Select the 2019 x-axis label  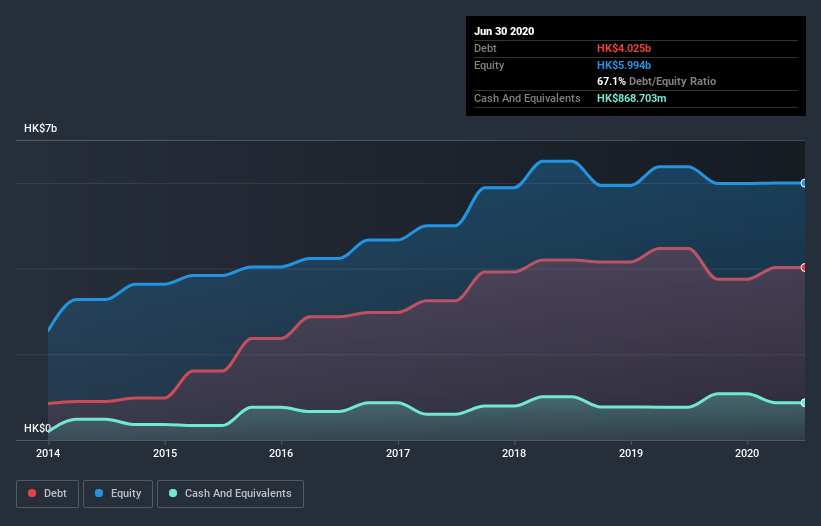[631, 453]
